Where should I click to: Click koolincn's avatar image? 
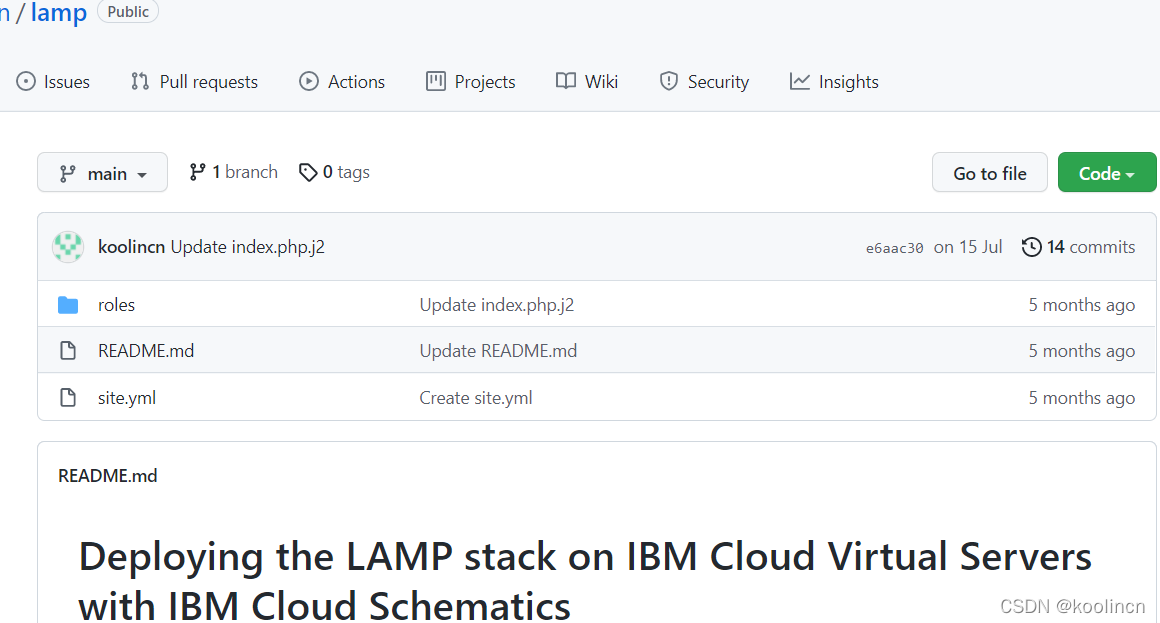click(x=68, y=247)
